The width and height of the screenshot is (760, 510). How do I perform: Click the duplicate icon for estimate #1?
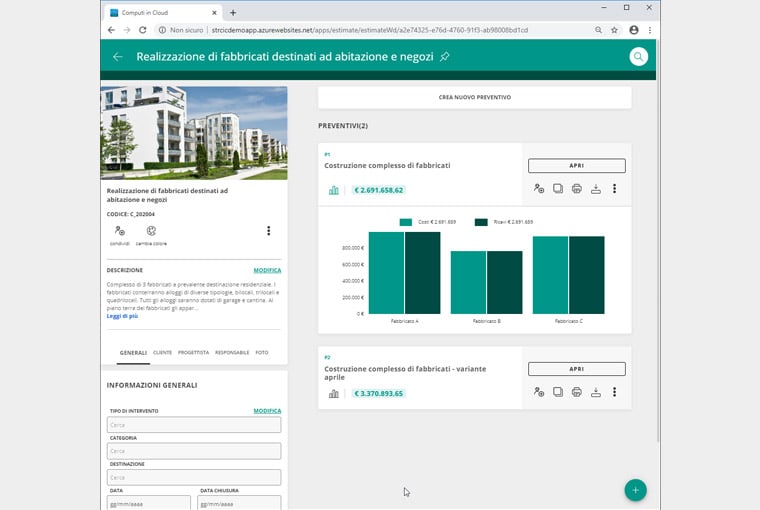click(558, 189)
